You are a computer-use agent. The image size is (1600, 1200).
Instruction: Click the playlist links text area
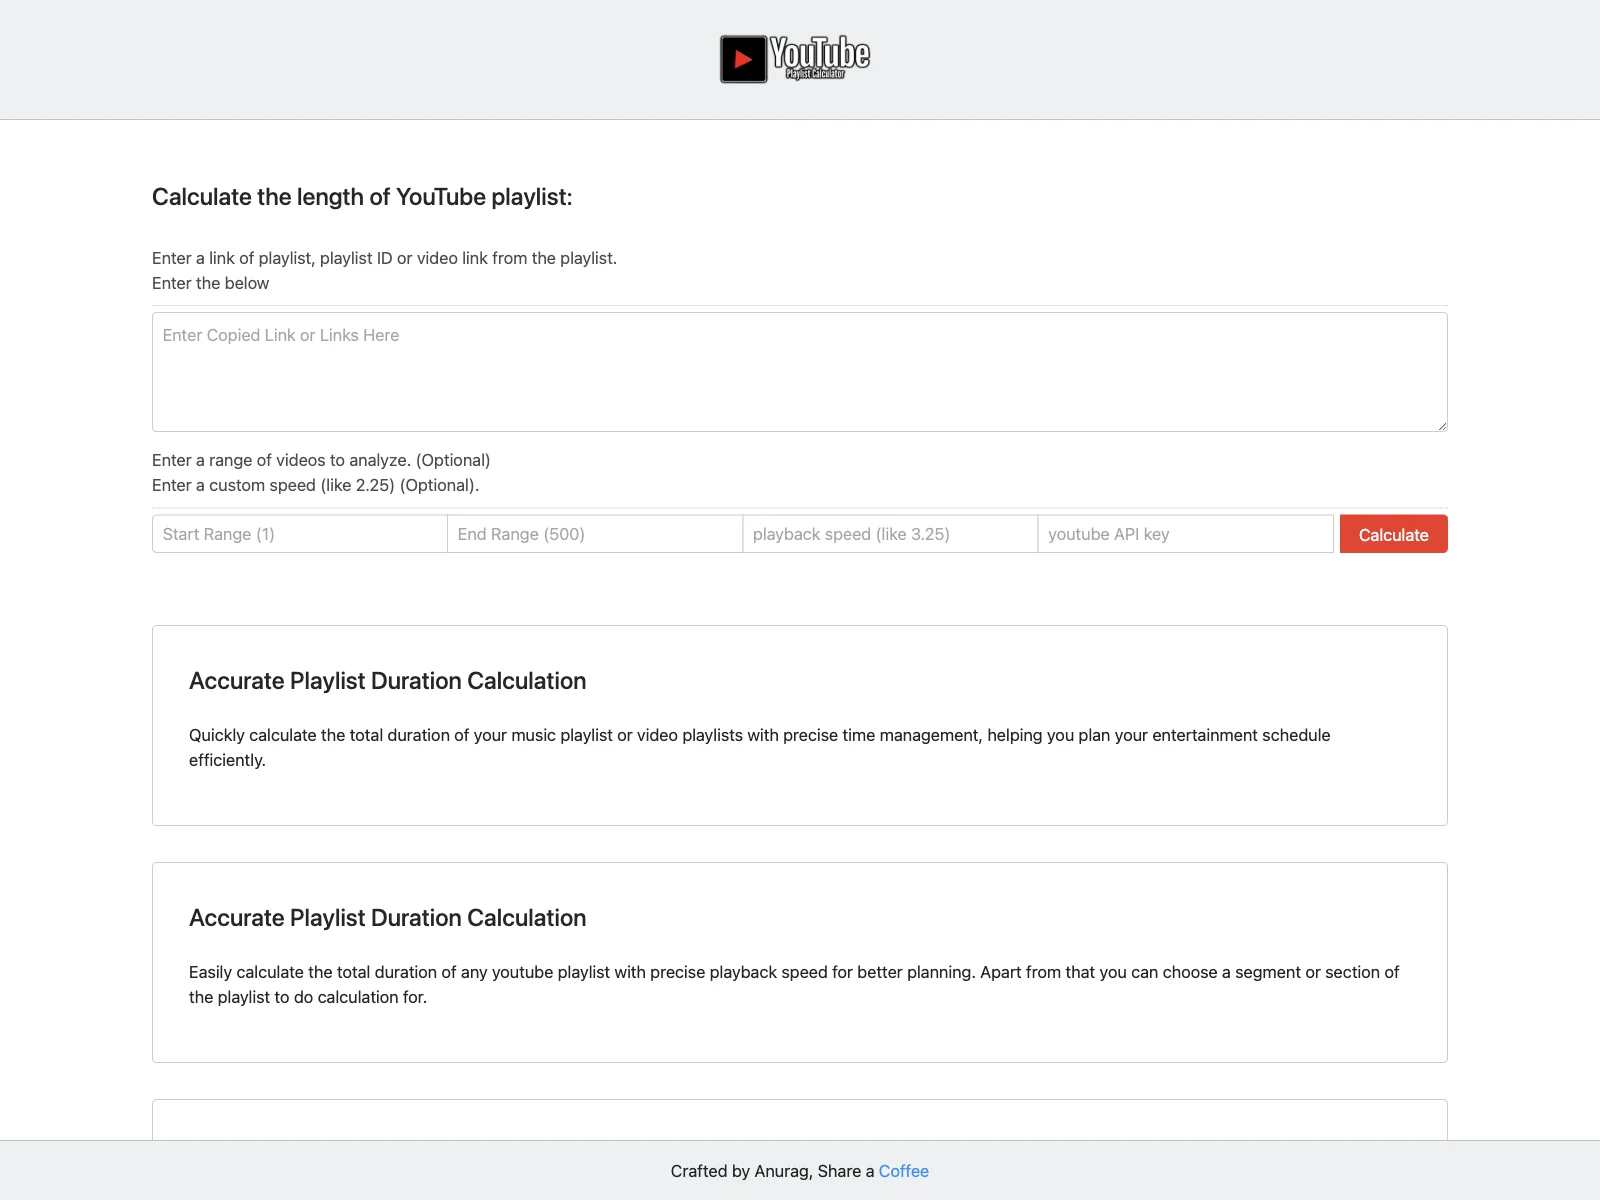(800, 372)
